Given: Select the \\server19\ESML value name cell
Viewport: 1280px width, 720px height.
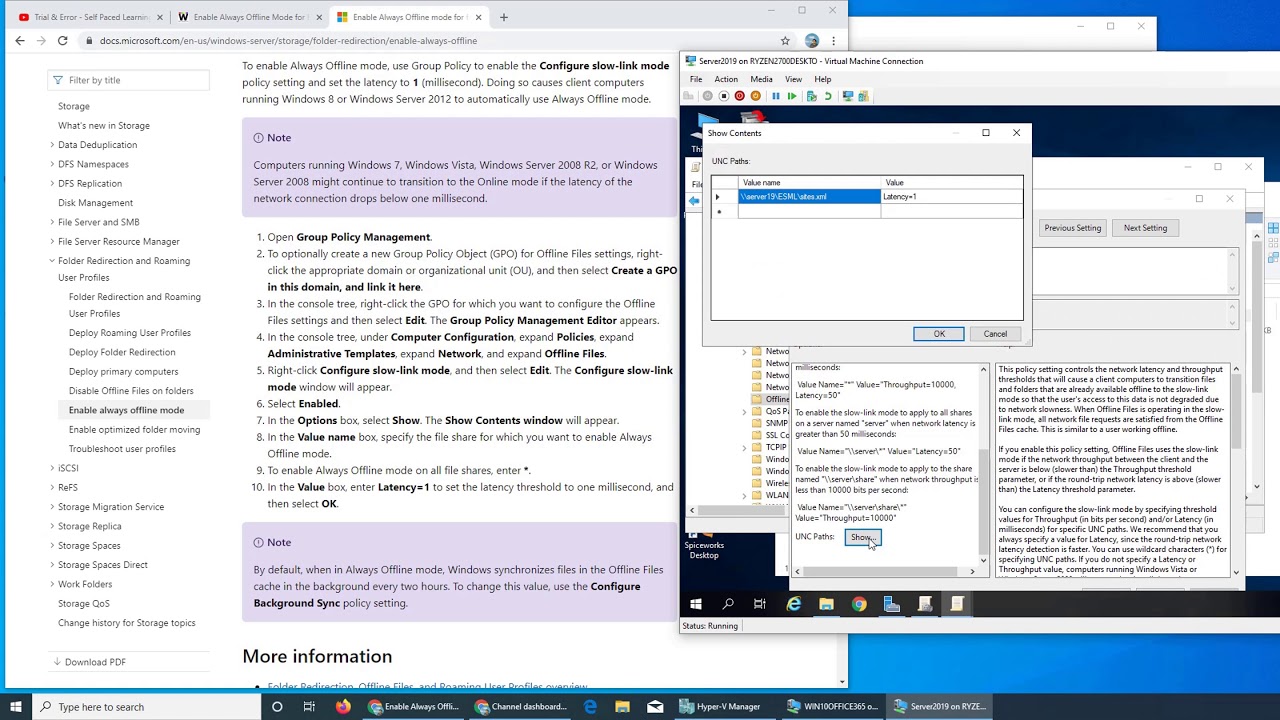Looking at the screenshot, I should pyautogui.click(x=809, y=197).
